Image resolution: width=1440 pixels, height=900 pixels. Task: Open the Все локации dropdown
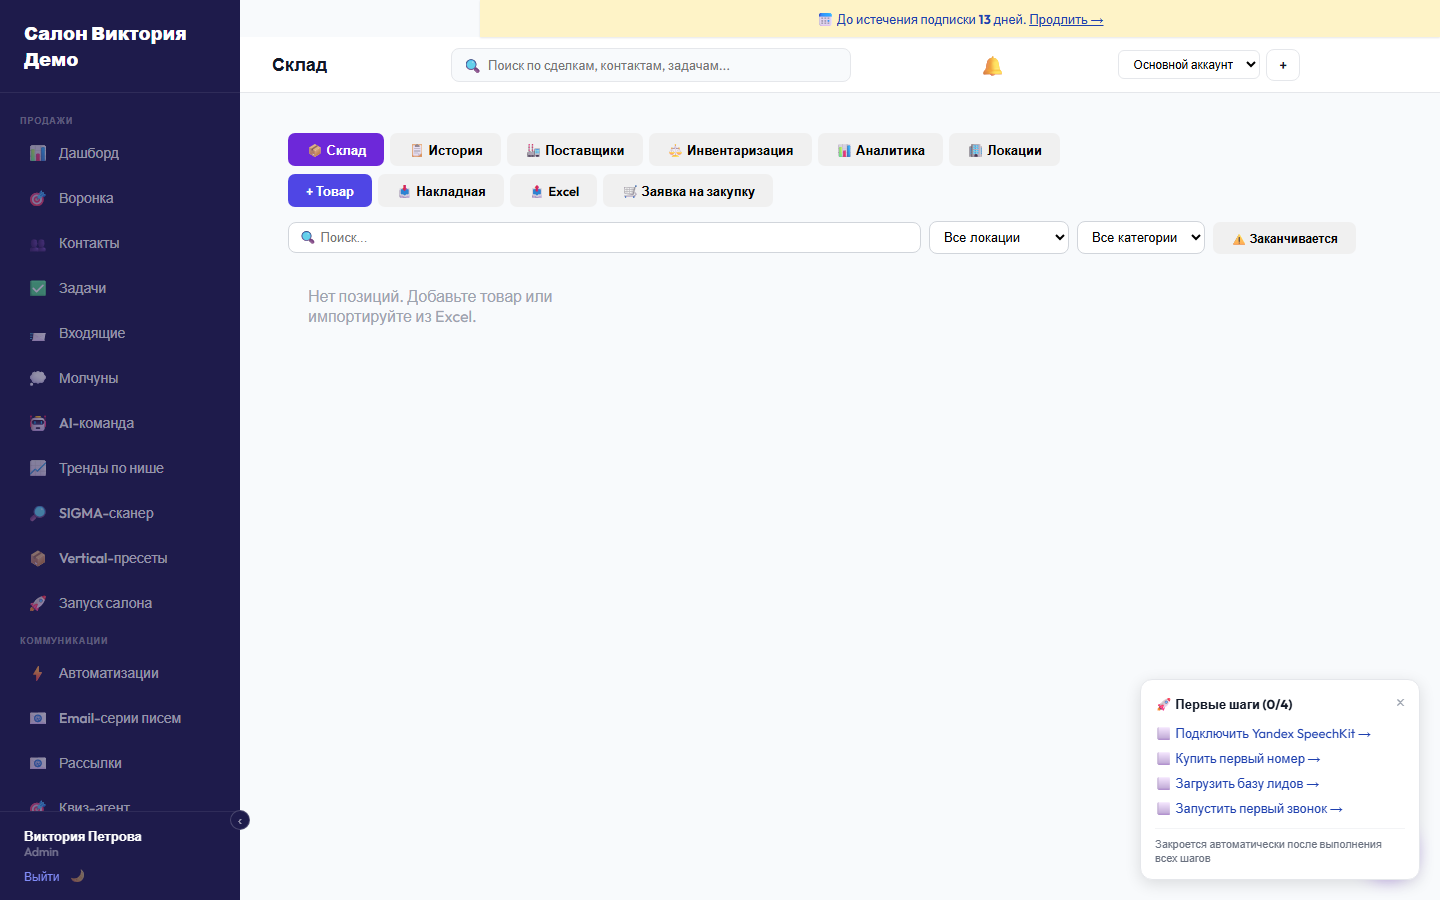999,238
